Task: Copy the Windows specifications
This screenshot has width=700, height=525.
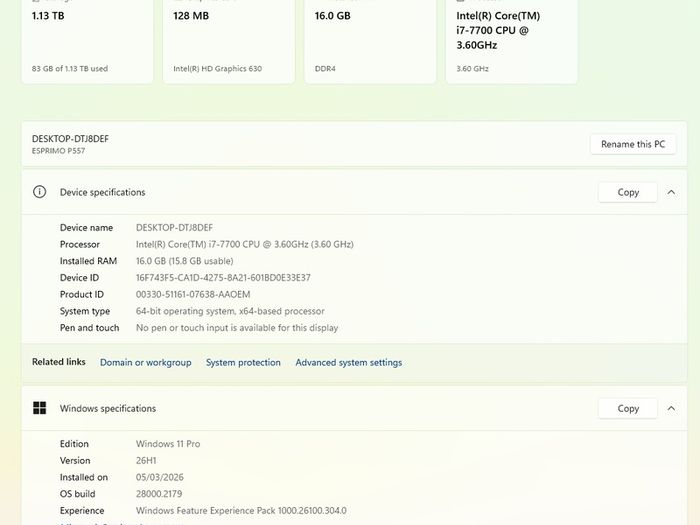Action: click(x=628, y=408)
